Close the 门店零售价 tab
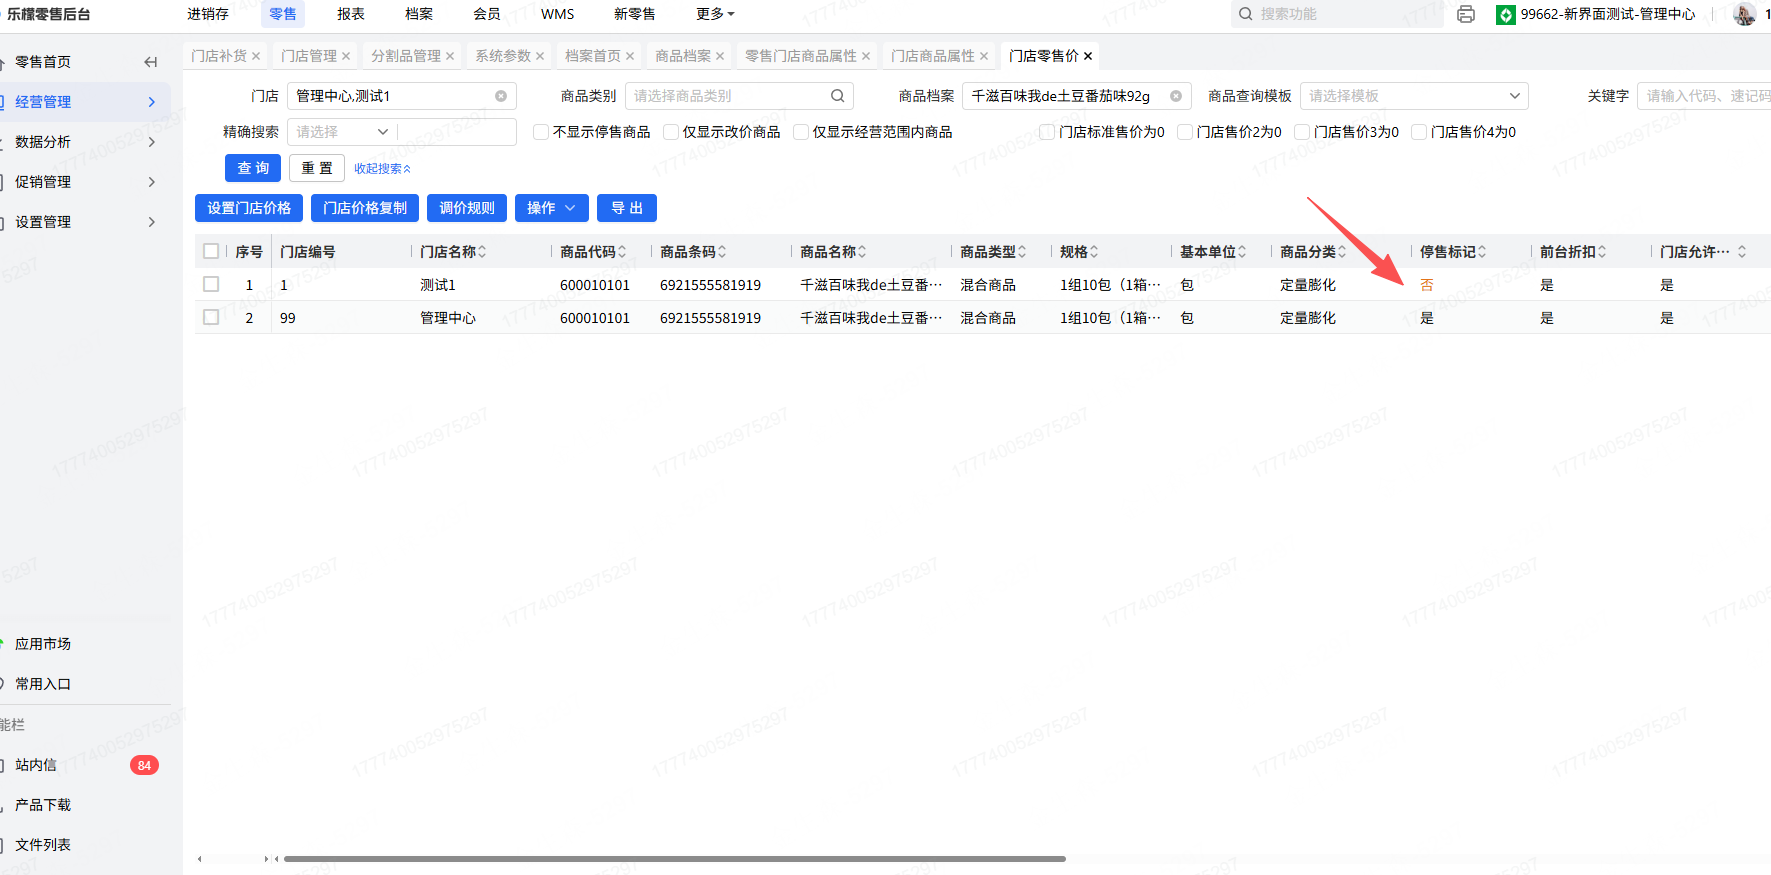This screenshot has height=875, width=1771. pyautogui.click(x=1088, y=56)
